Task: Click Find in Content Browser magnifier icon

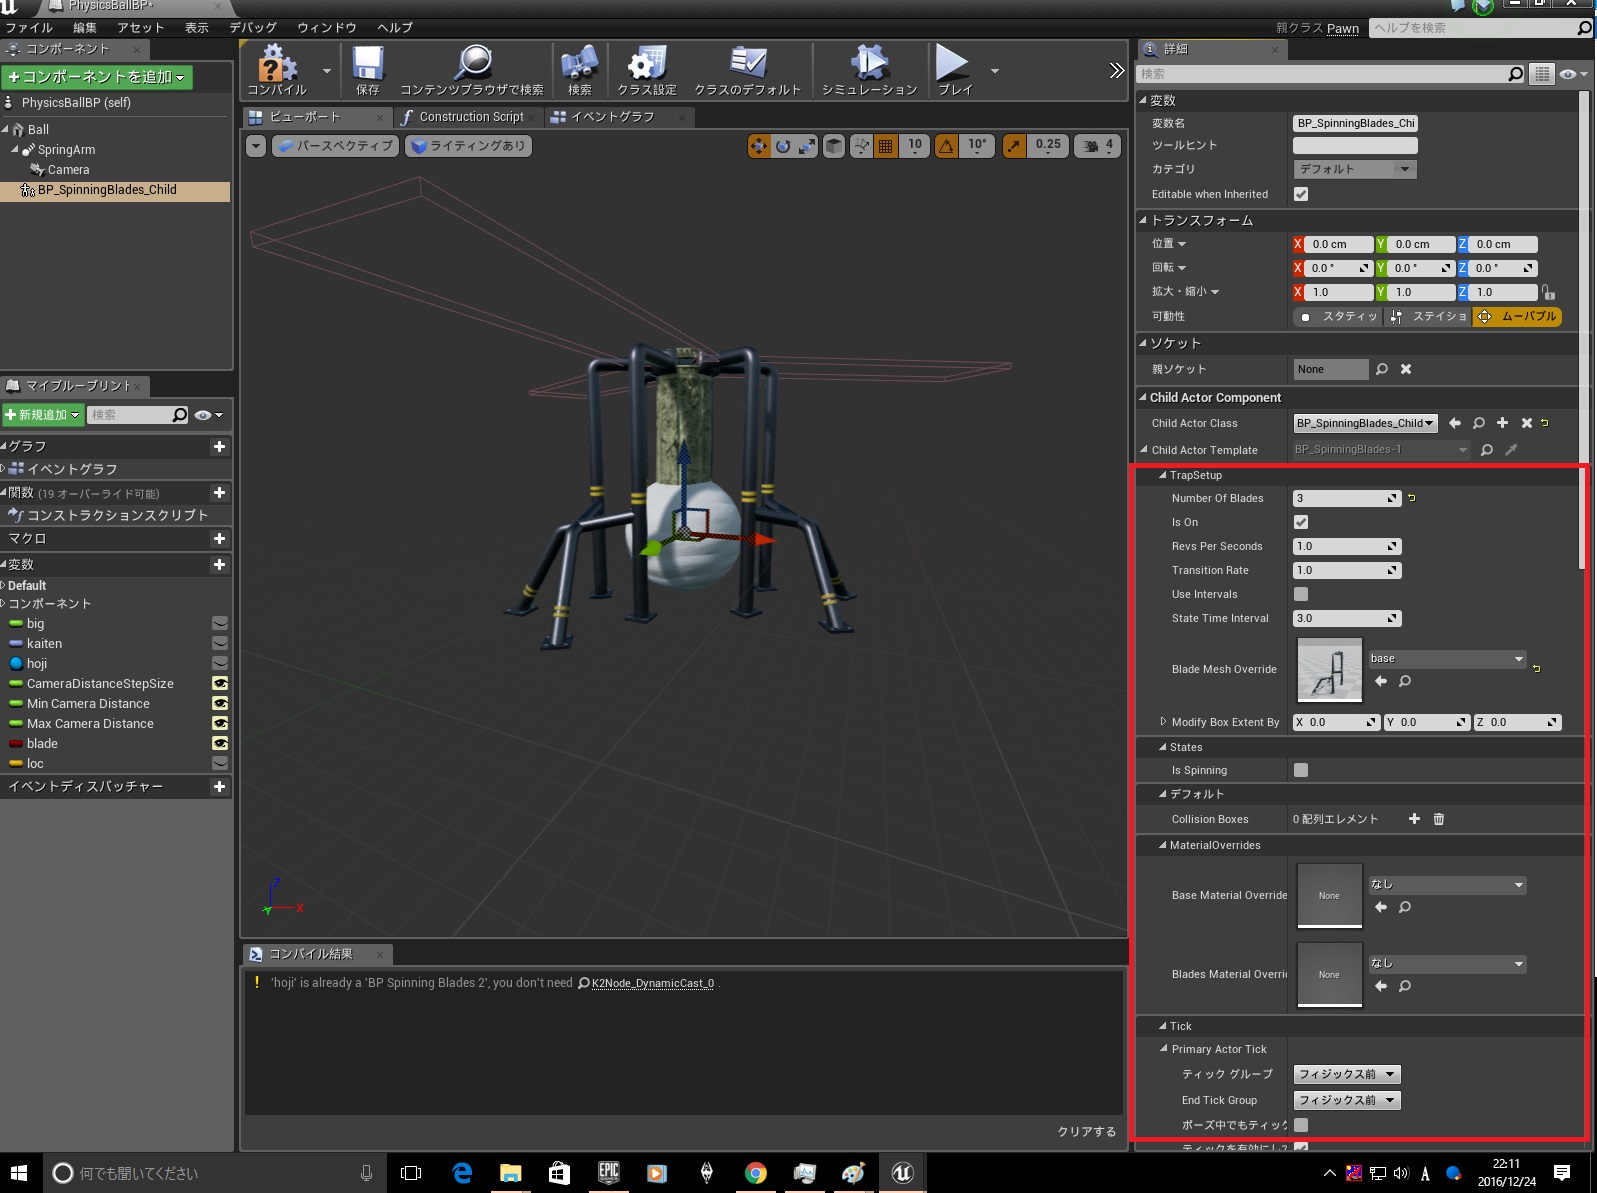Action: point(472,67)
